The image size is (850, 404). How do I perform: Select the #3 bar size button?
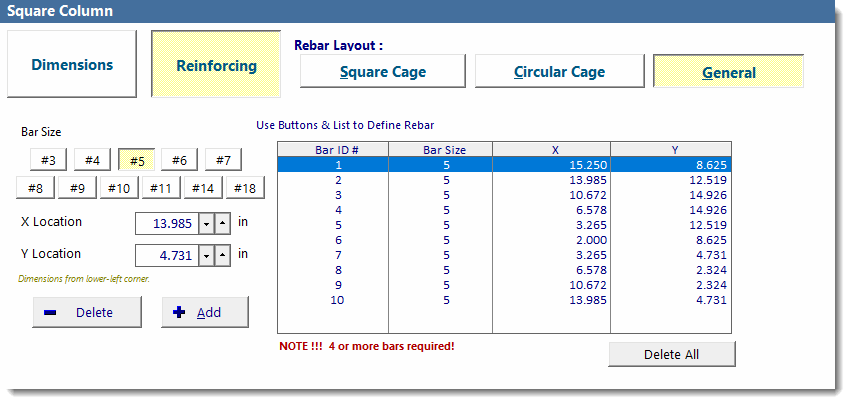click(48, 160)
